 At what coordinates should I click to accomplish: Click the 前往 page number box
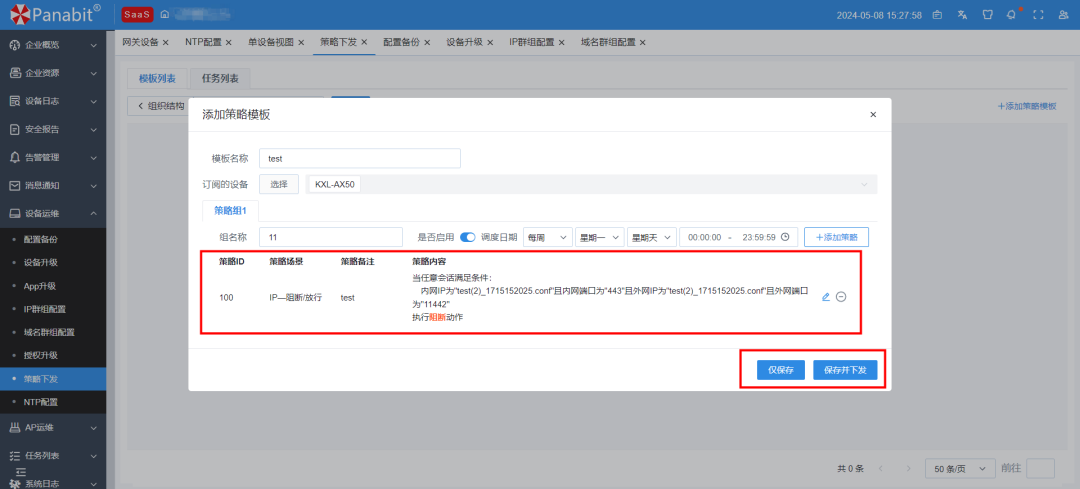(x=1040, y=468)
